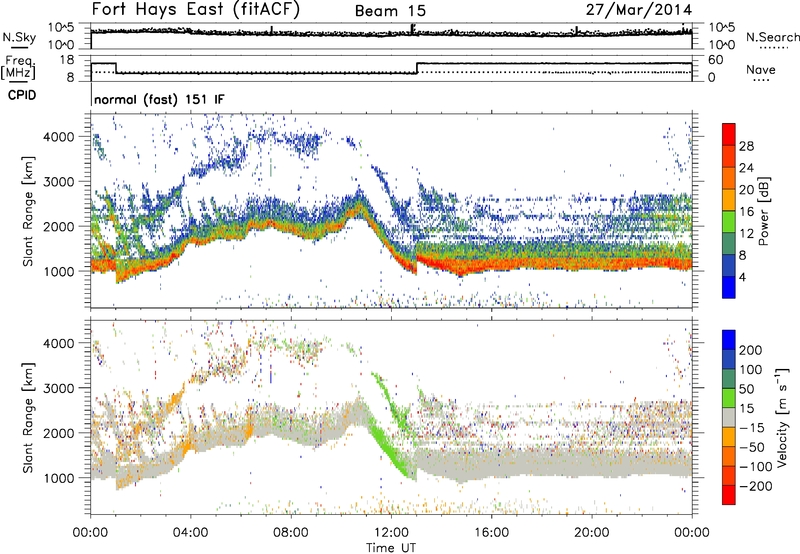The height and width of the screenshot is (554, 800).
Task: Click the '-15' tick on Velocity scale
Action: click(752, 427)
